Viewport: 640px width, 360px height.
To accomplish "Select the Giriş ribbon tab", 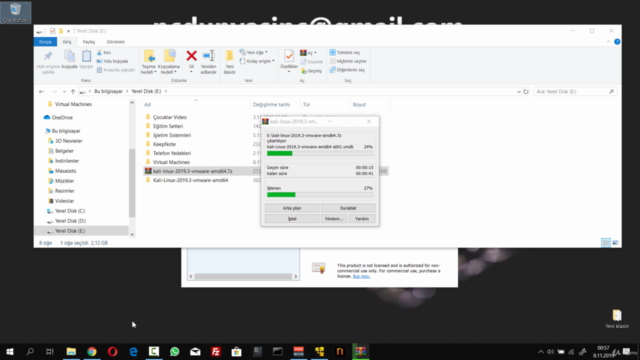I will click(x=67, y=42).
